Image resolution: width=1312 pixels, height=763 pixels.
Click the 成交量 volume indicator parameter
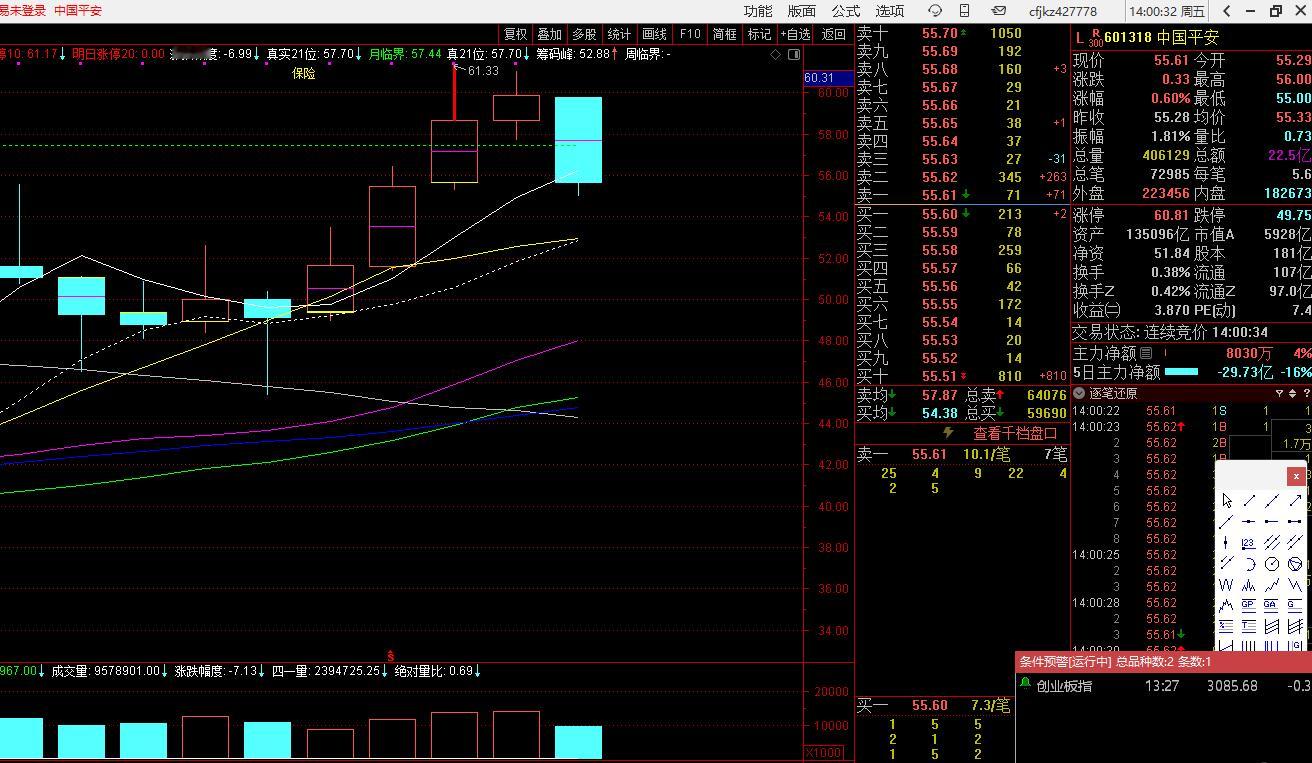point(105,671)
